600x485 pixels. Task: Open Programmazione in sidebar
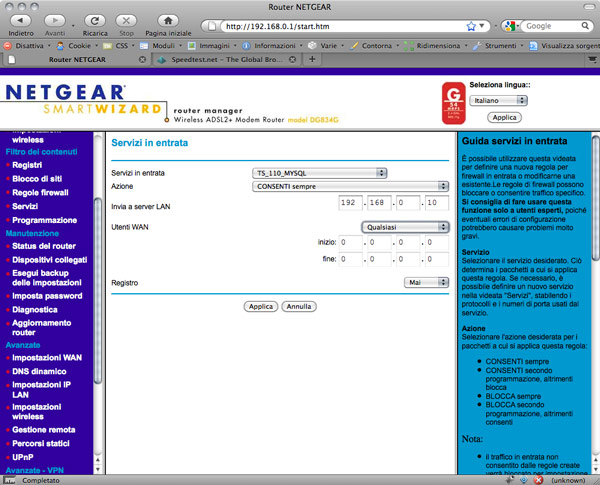point(44,220)
